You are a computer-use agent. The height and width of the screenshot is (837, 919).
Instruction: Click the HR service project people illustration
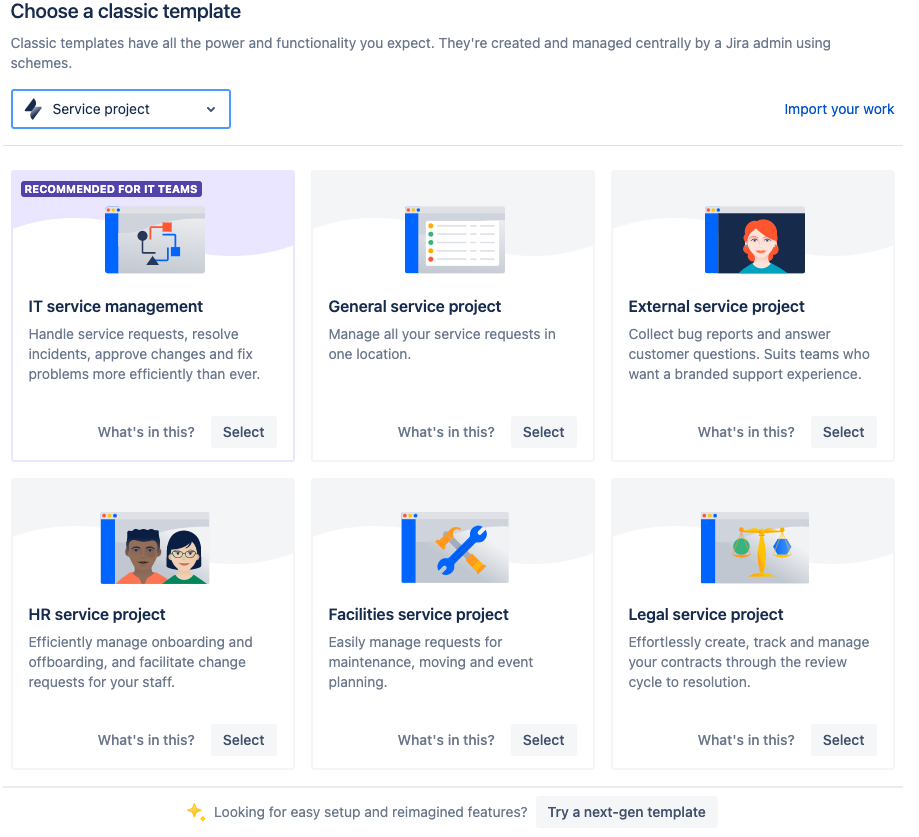tap(155, 548)
